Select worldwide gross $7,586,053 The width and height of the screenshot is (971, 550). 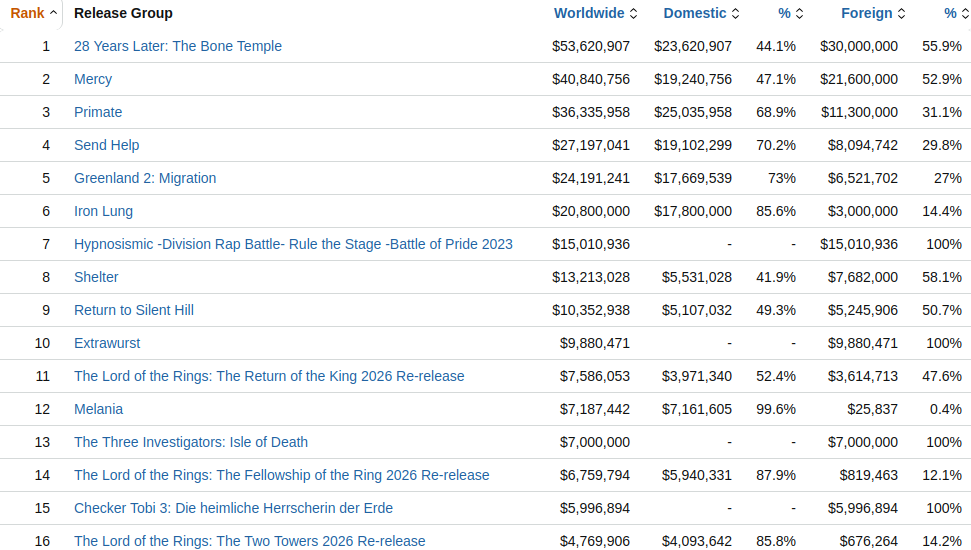tap(594, 376)
